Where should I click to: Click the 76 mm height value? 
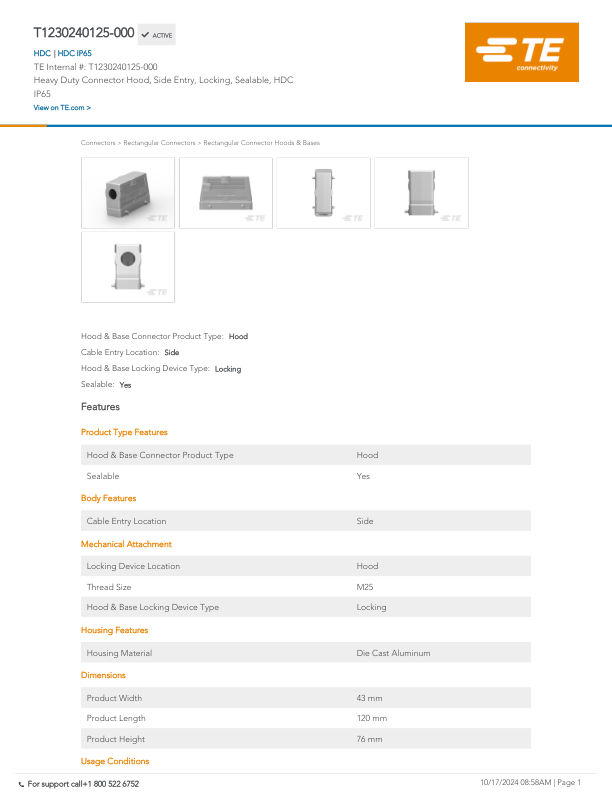click(369, 739)
